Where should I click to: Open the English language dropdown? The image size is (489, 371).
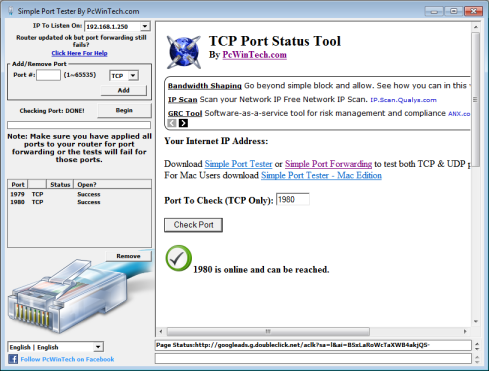click(x=98, y=347)
